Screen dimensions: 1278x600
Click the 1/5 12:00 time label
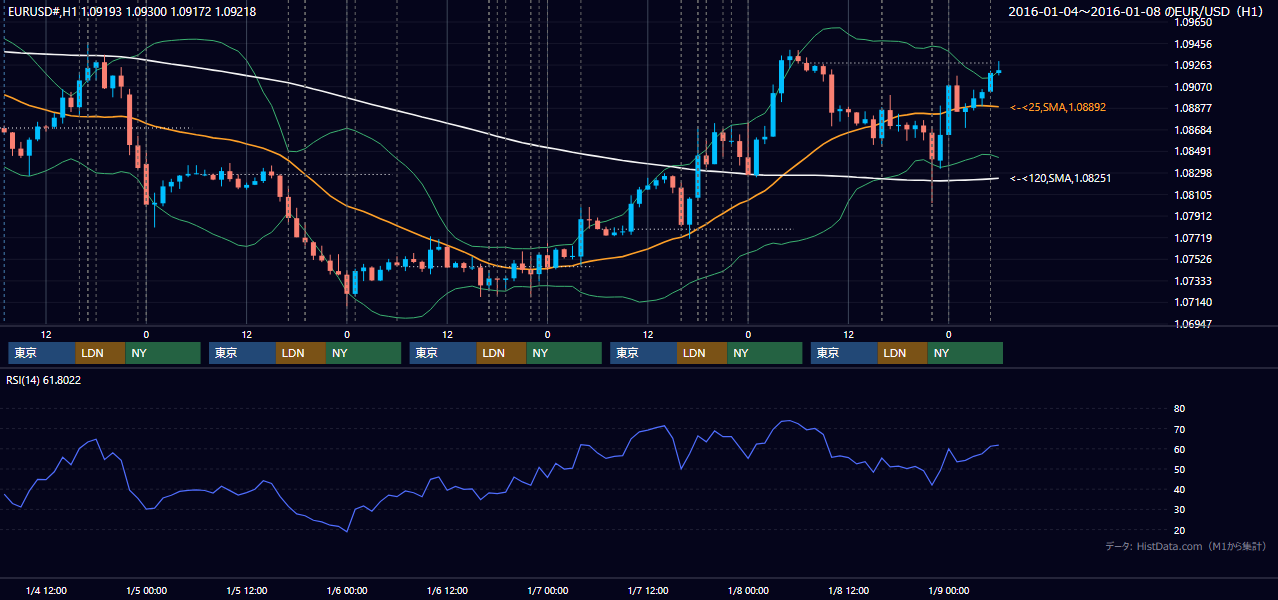pos(246,591)
